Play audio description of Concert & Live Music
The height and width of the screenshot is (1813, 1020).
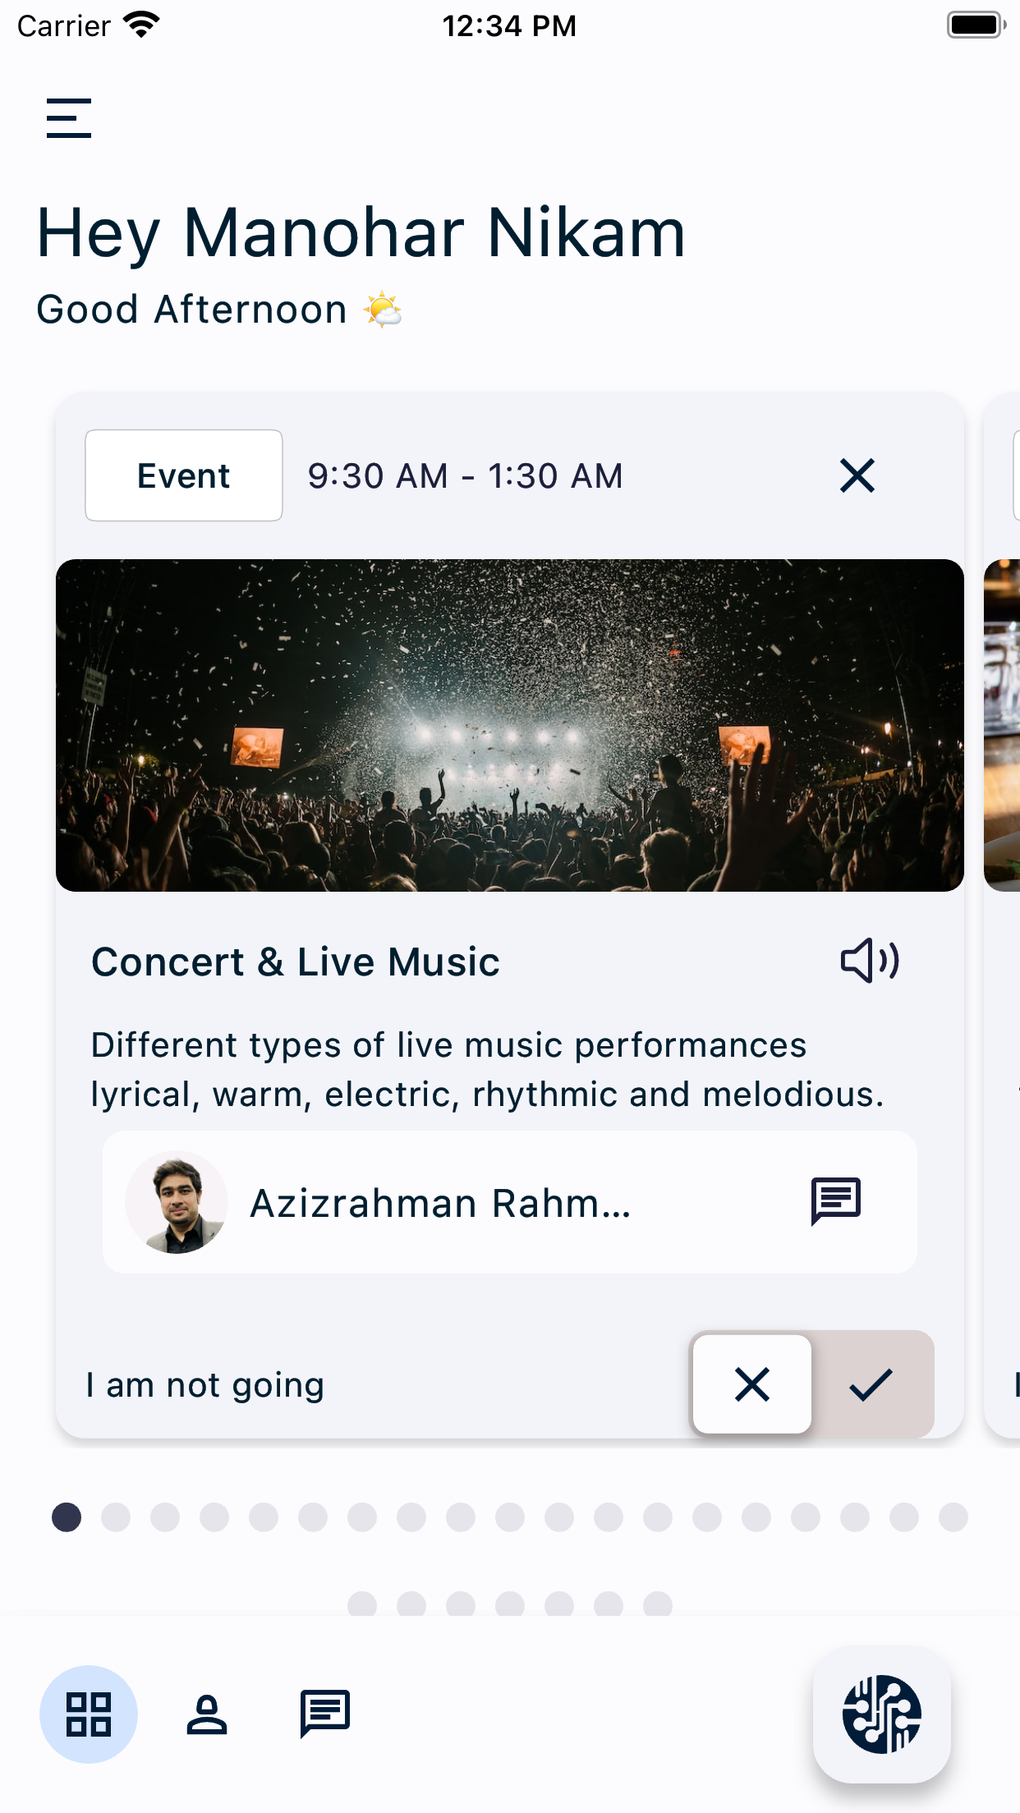[x=869, y=961]
